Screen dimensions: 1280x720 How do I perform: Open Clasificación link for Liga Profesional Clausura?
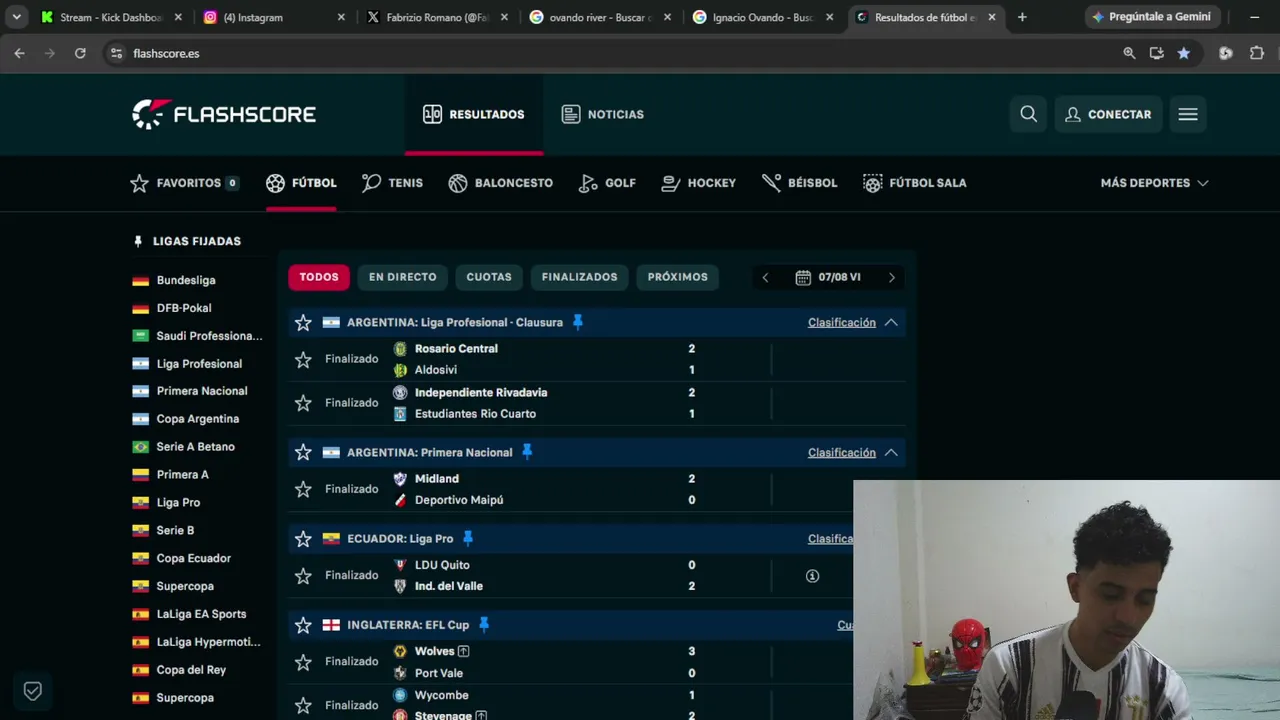842,322
